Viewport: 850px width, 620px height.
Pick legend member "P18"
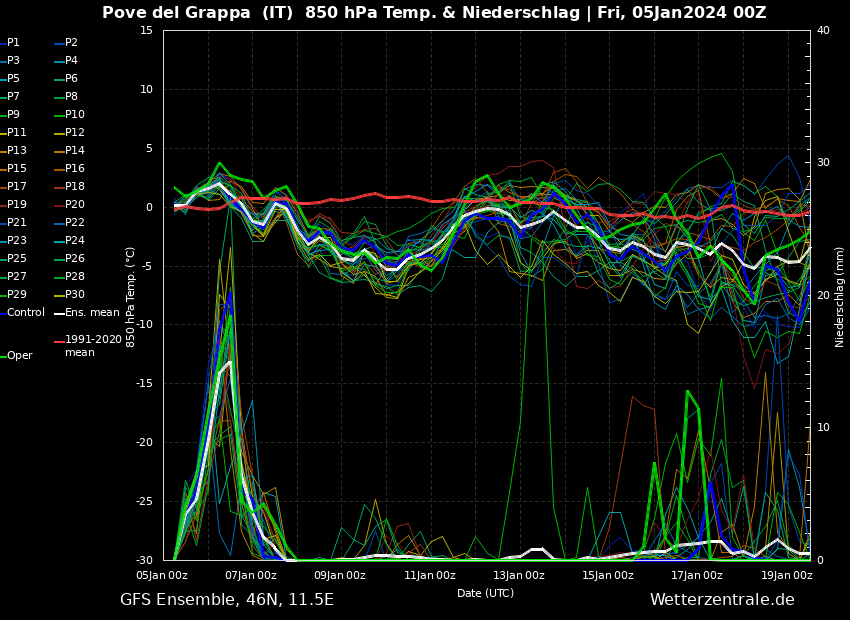pos(69,186)
